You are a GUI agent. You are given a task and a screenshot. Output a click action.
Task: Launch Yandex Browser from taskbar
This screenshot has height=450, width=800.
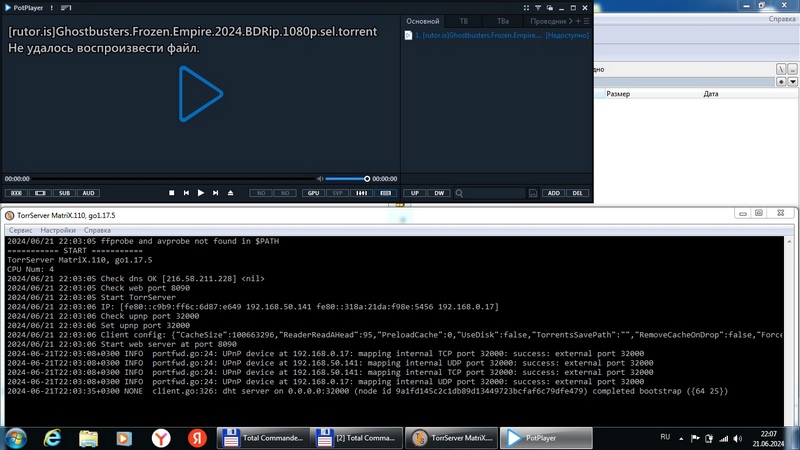pyautogui.click(x=161, y=438)
